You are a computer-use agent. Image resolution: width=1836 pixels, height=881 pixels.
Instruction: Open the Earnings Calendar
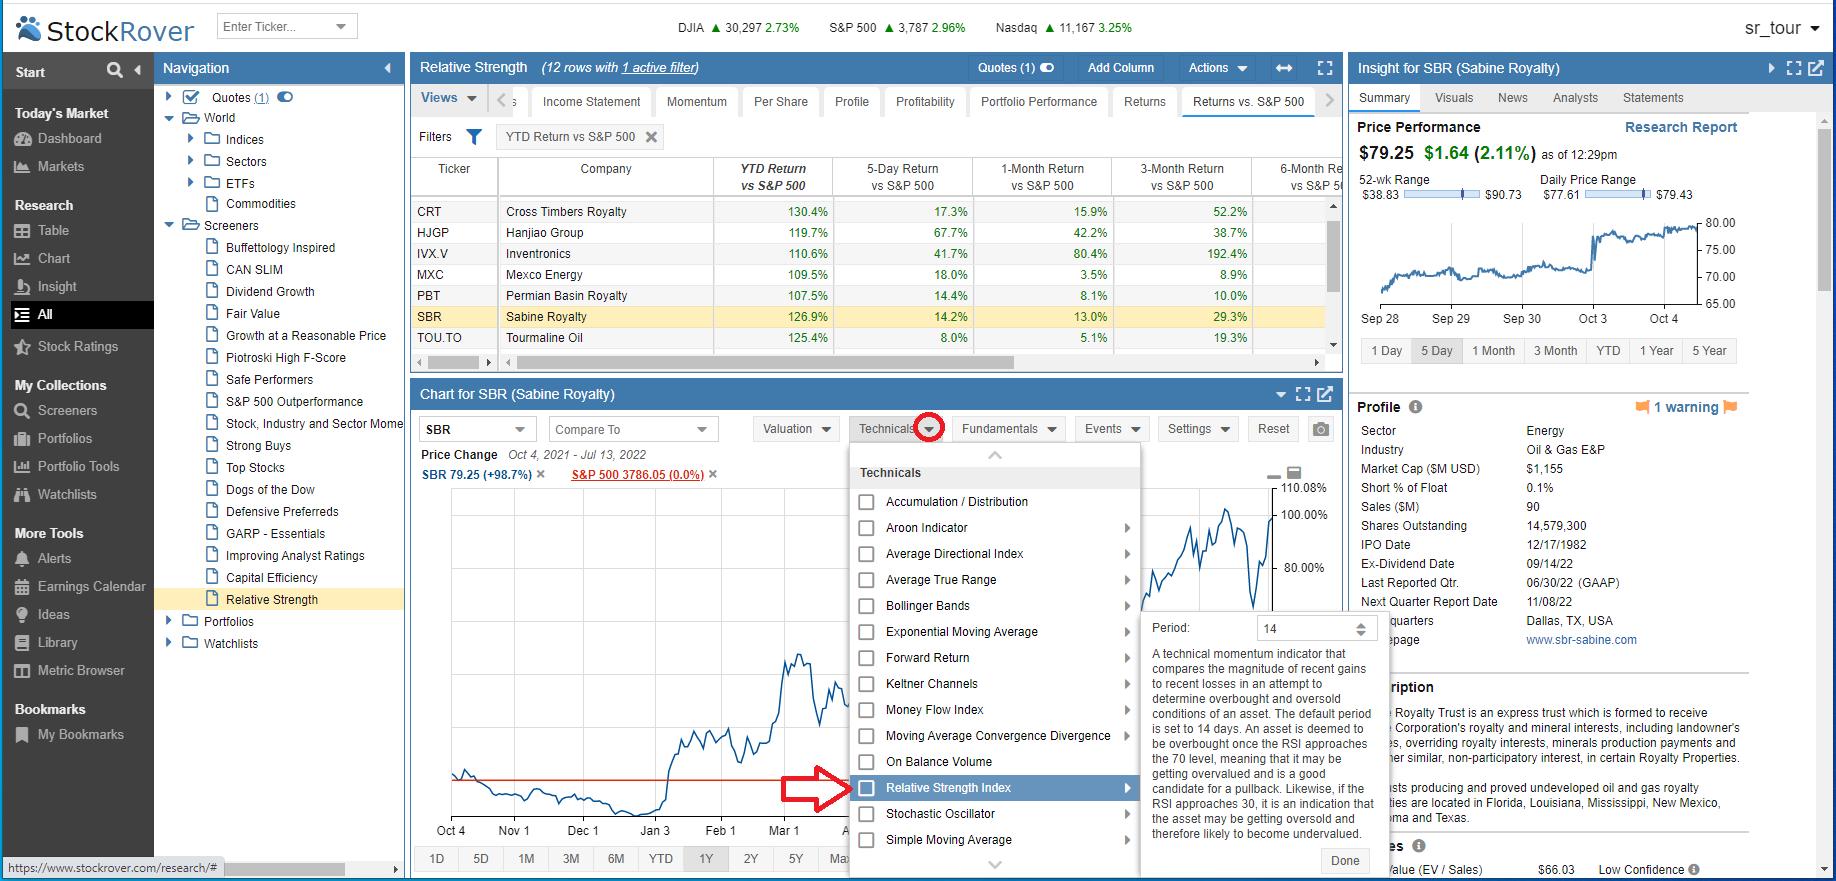(80, 587)
